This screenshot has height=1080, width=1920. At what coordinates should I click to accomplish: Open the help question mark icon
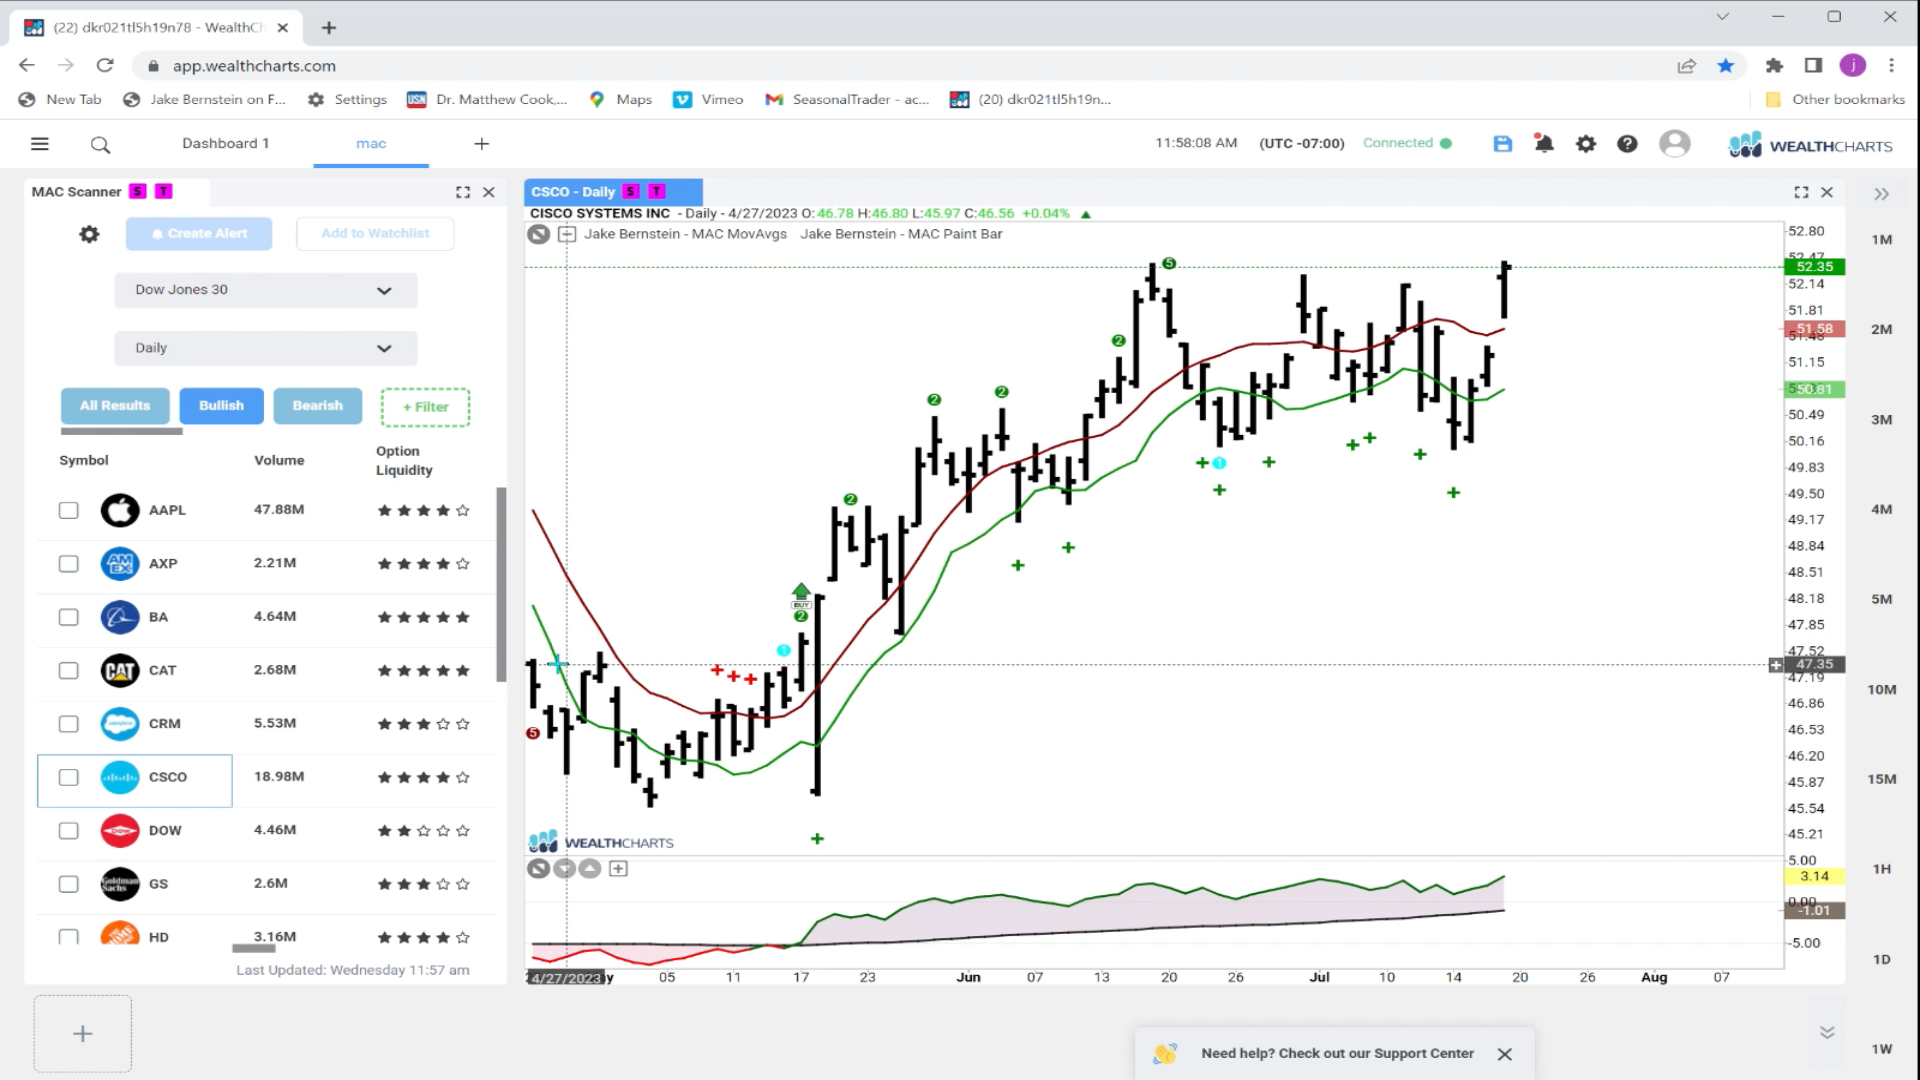click(1627, 144)
